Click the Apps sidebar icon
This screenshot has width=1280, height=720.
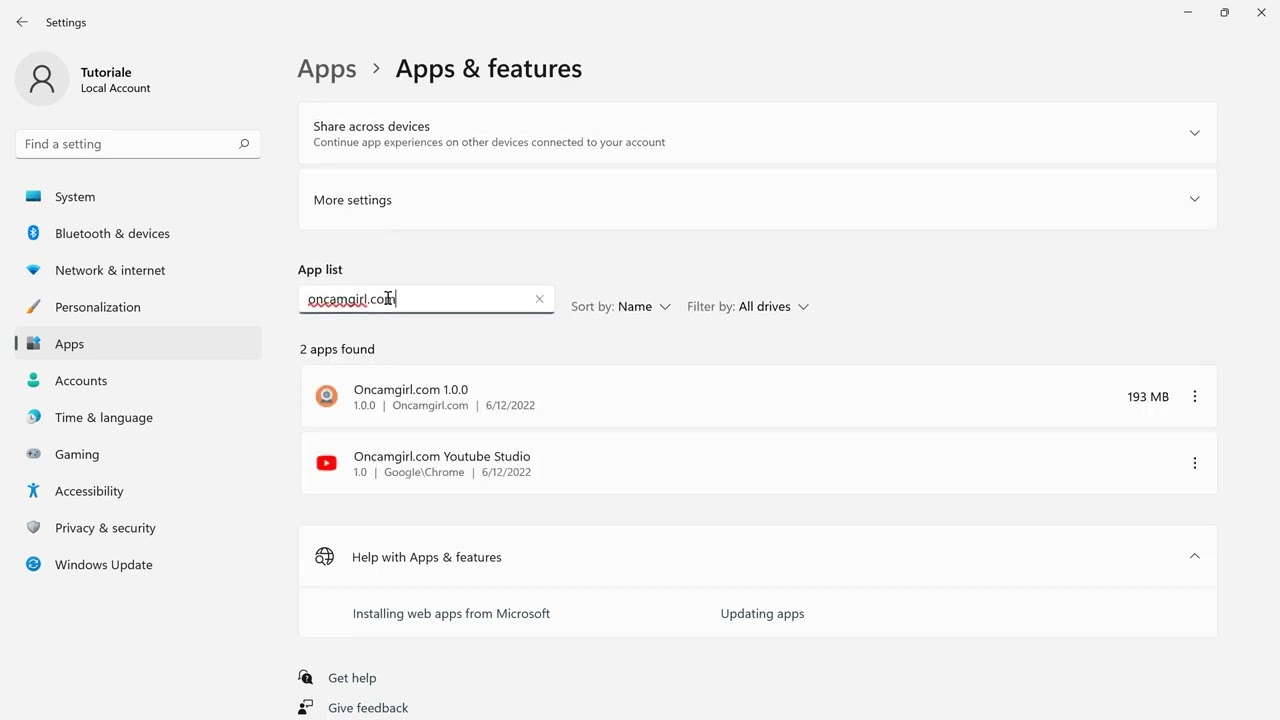(x=34, y=344)
